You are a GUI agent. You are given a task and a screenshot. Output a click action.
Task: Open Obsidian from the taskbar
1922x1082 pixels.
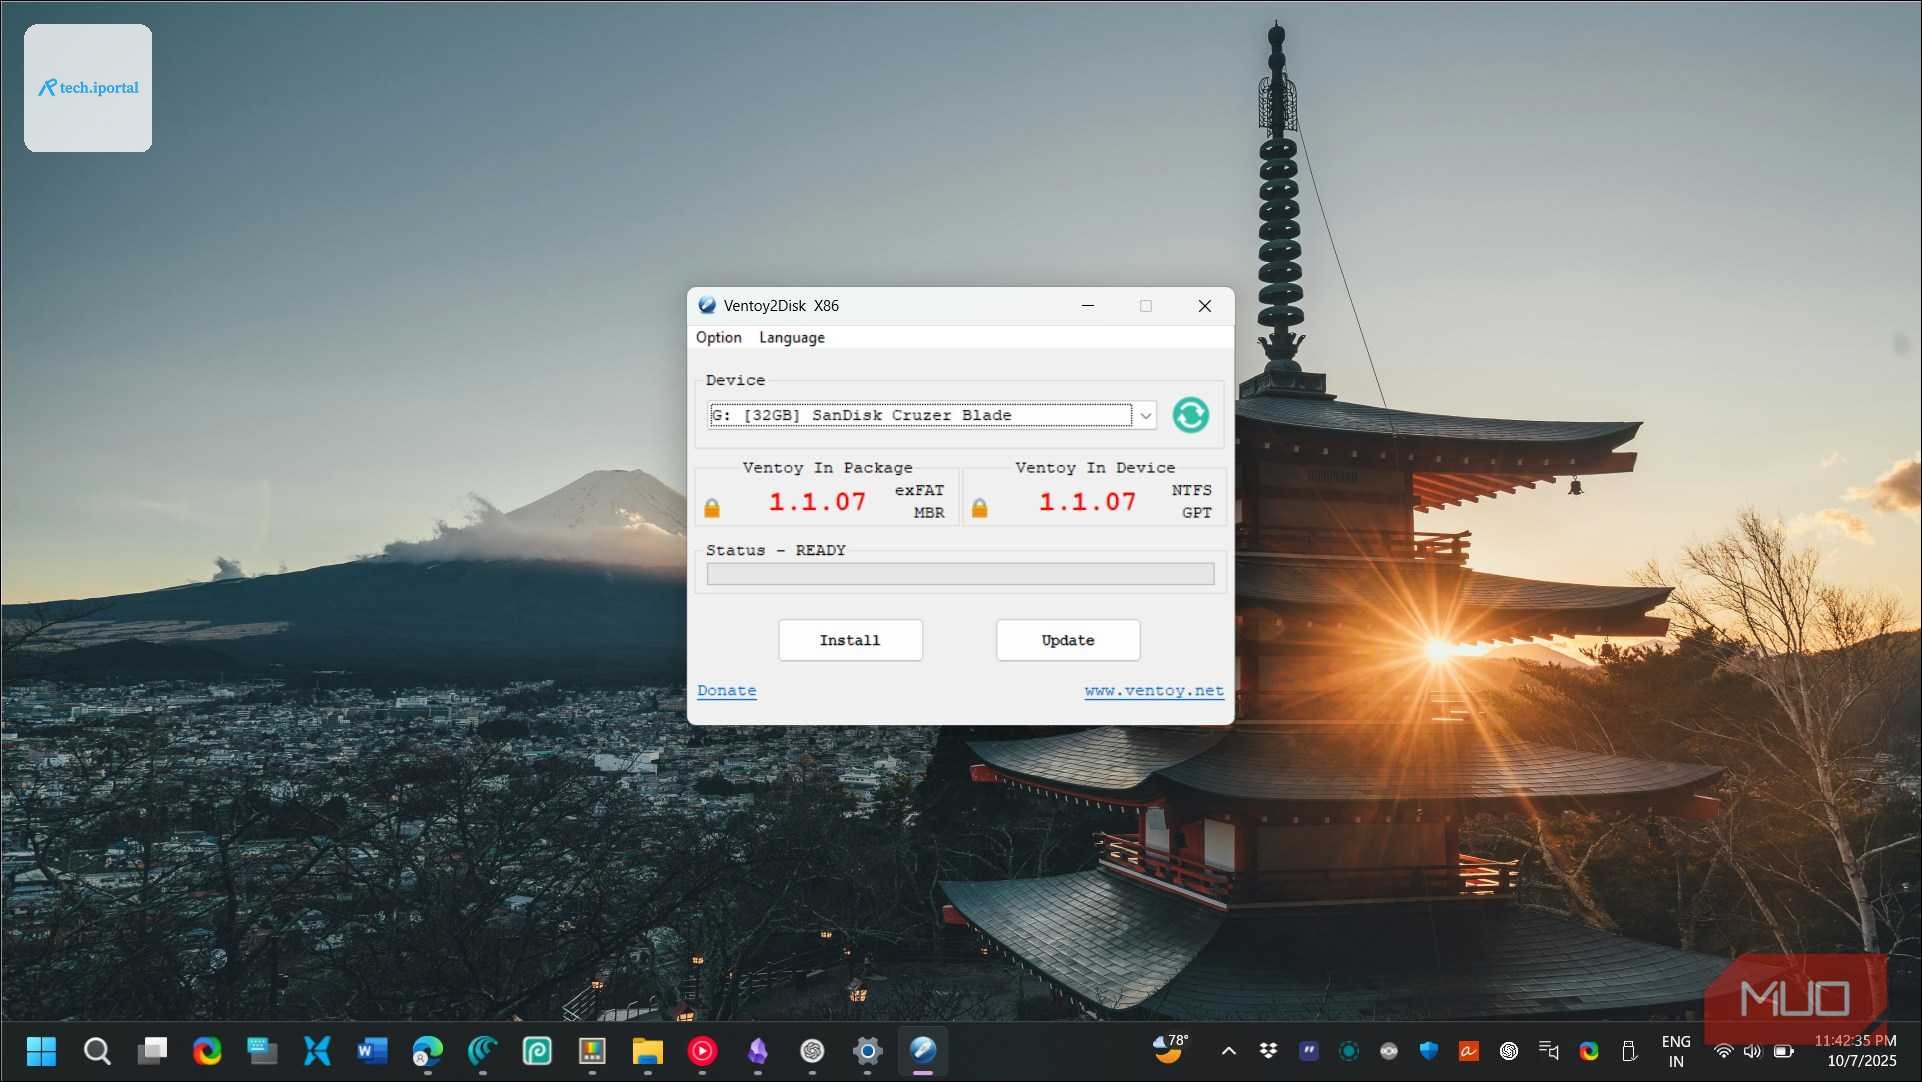click(x=757, y=1051)
